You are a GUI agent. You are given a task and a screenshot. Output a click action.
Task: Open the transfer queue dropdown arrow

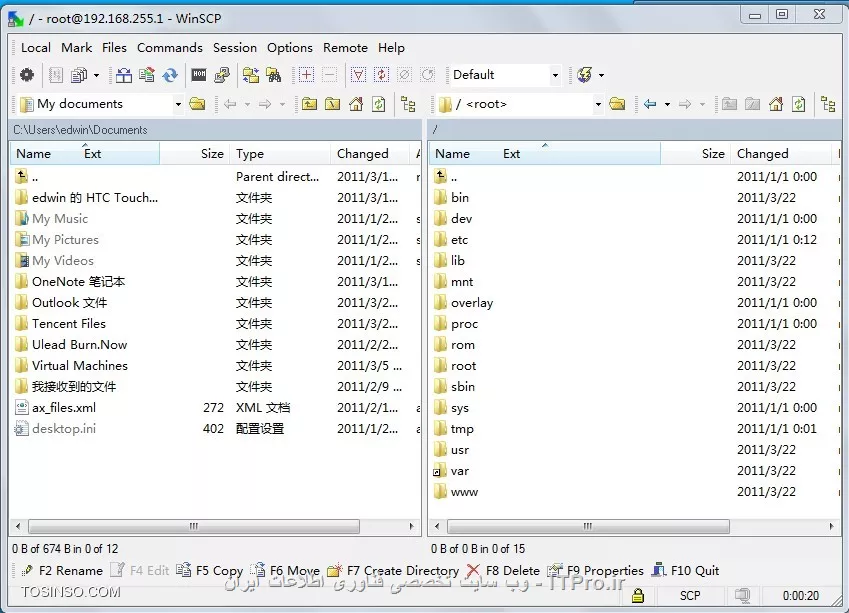[96, 75]
